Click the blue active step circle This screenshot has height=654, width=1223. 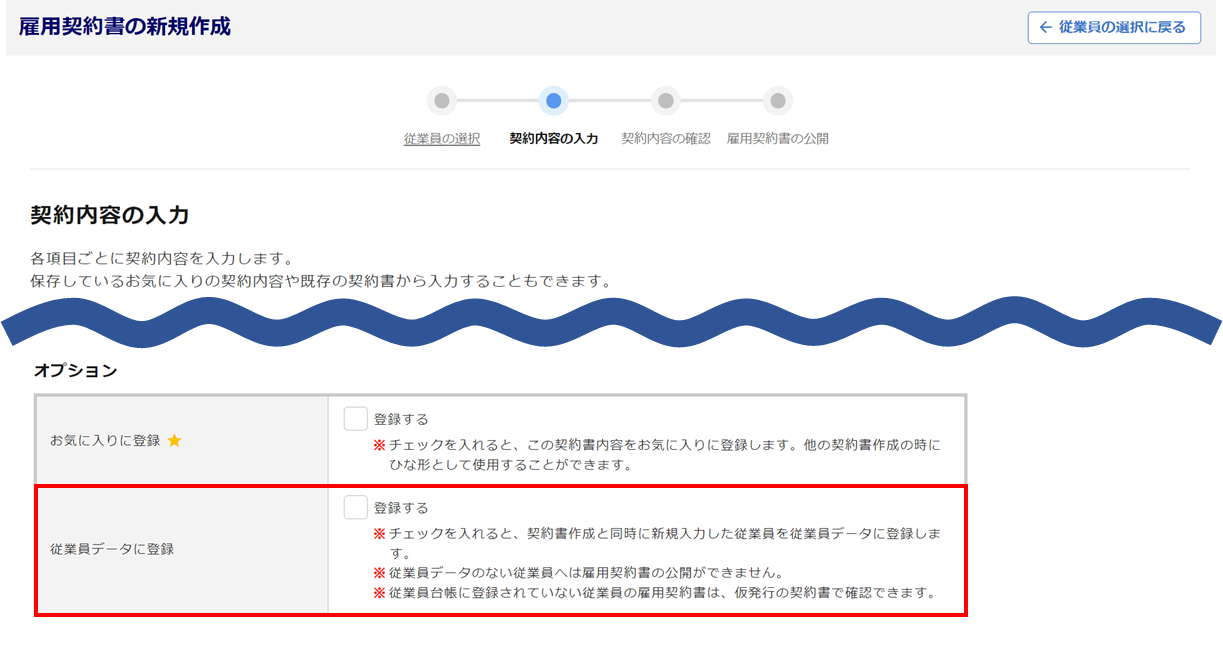(x=554, y=101)
